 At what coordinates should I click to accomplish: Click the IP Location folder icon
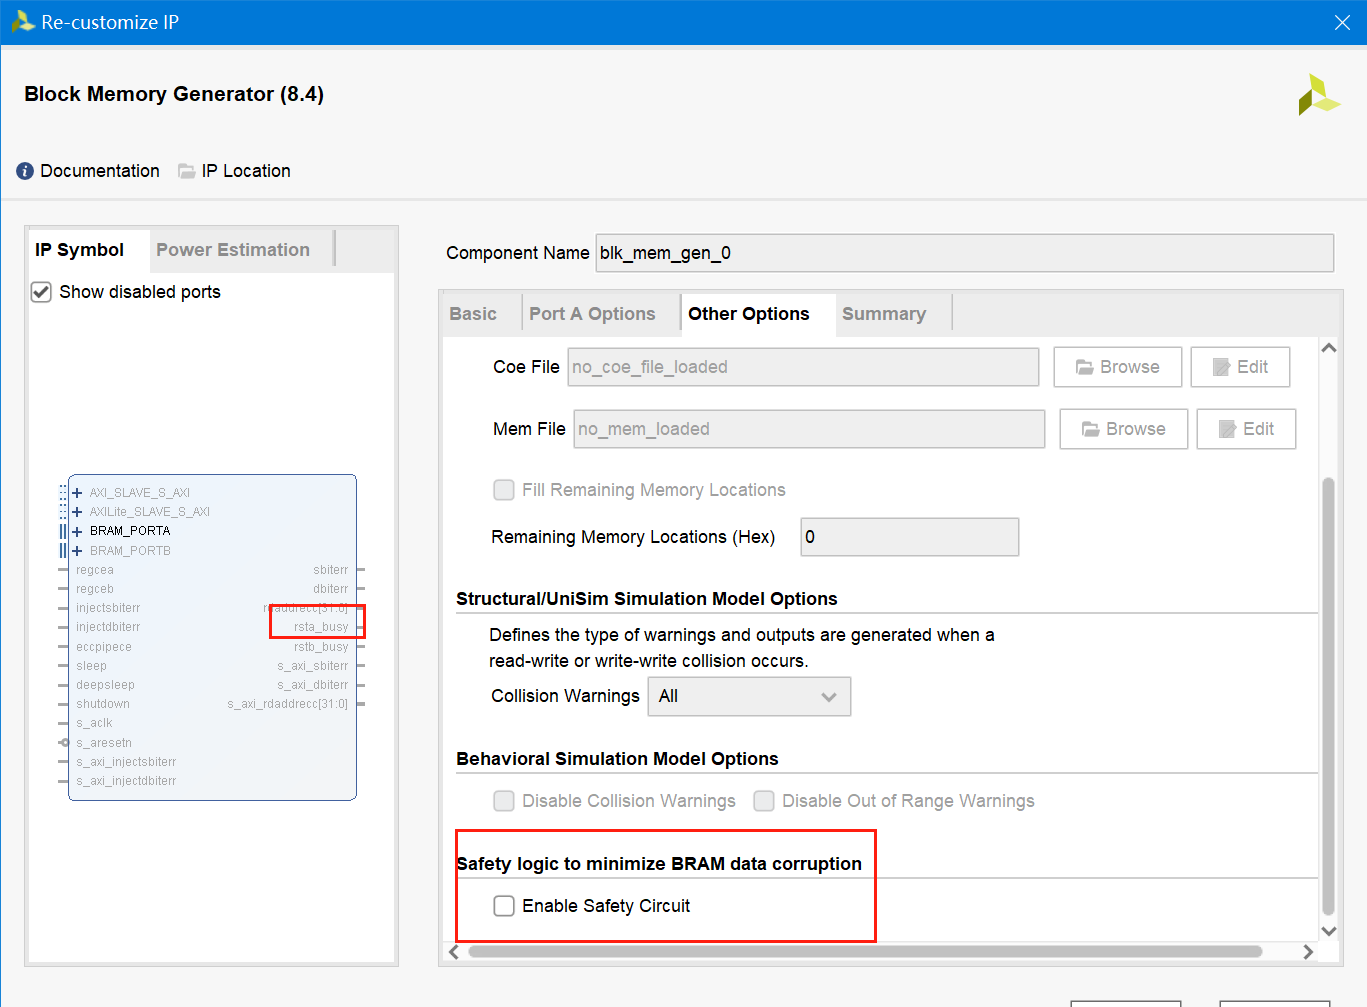[x=186, y=171]
